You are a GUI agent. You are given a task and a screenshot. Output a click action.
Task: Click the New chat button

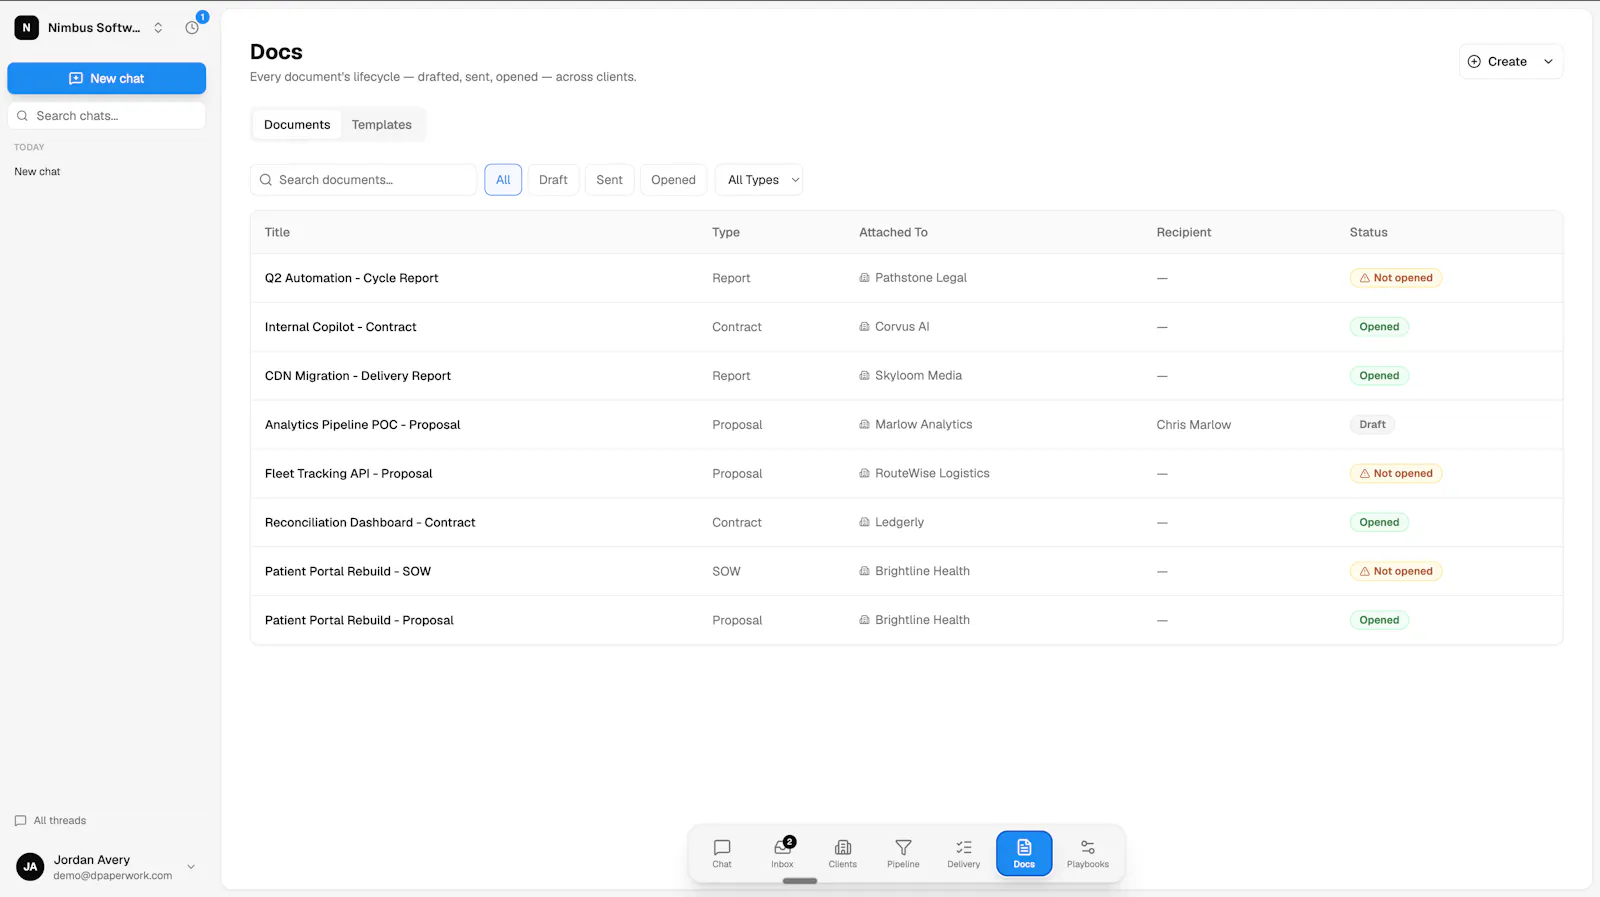(107, 78)
